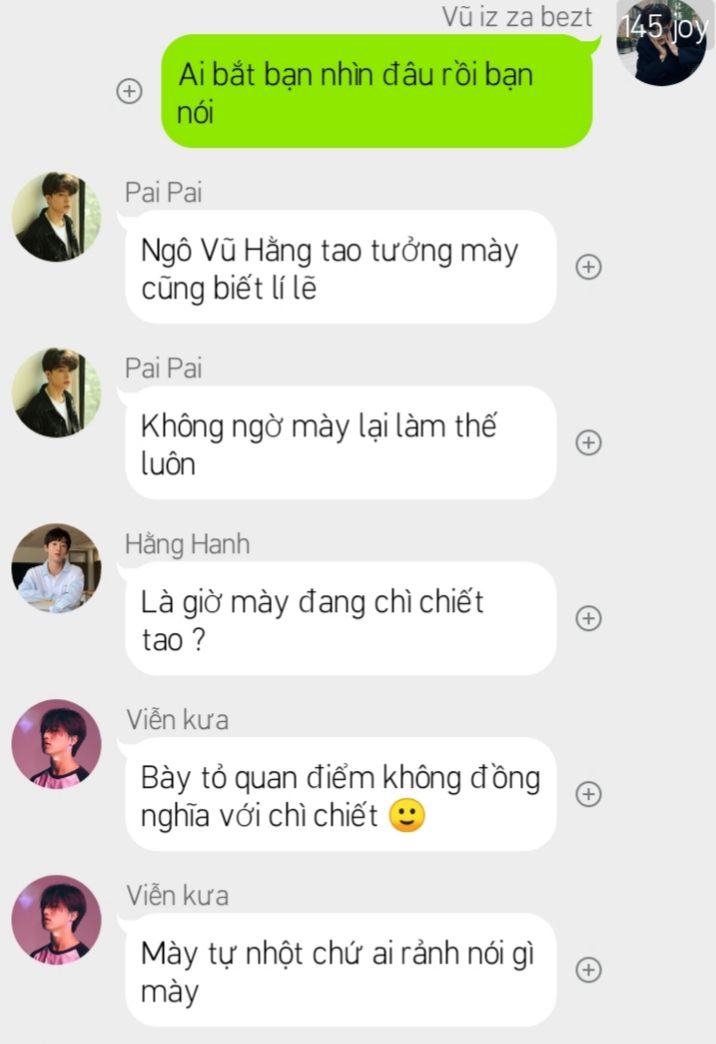The height and width of the screenshot is (1044, 716).
Task: Tap the name 'Vũ iz za bezt'
Action: [517, 17]
